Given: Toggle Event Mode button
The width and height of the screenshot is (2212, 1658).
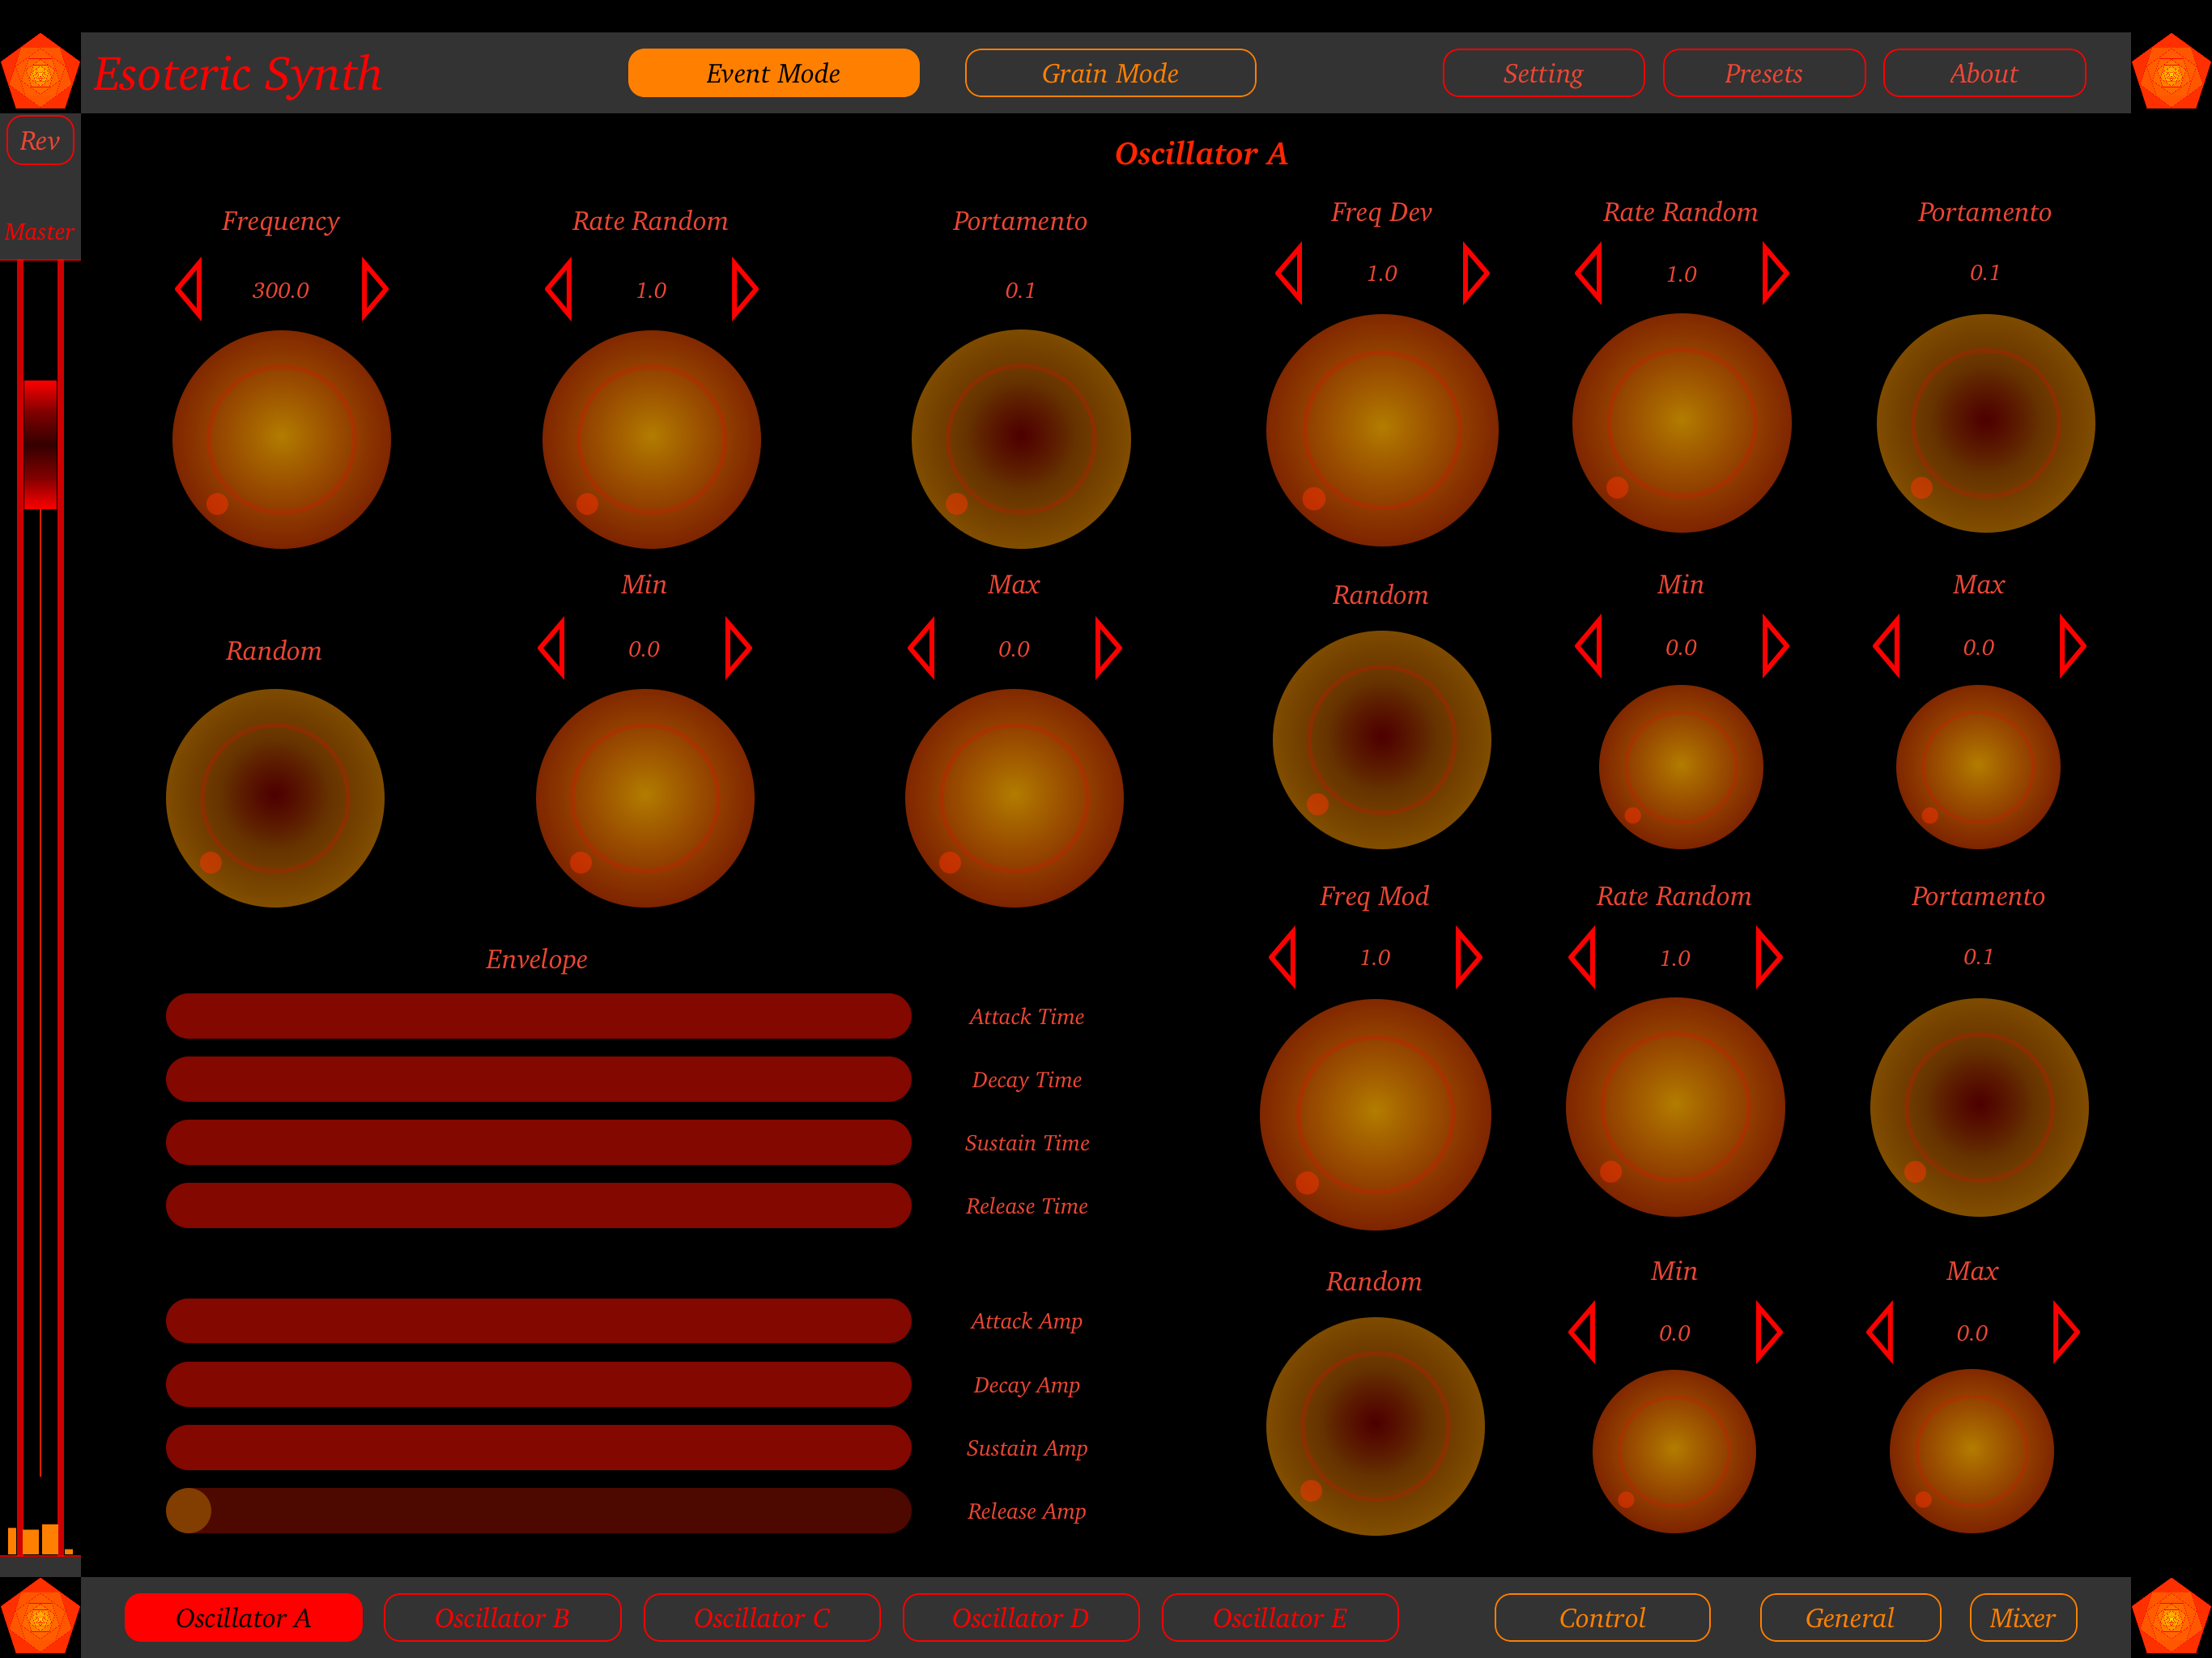Looking at the screenshot, I should [773, 73].
